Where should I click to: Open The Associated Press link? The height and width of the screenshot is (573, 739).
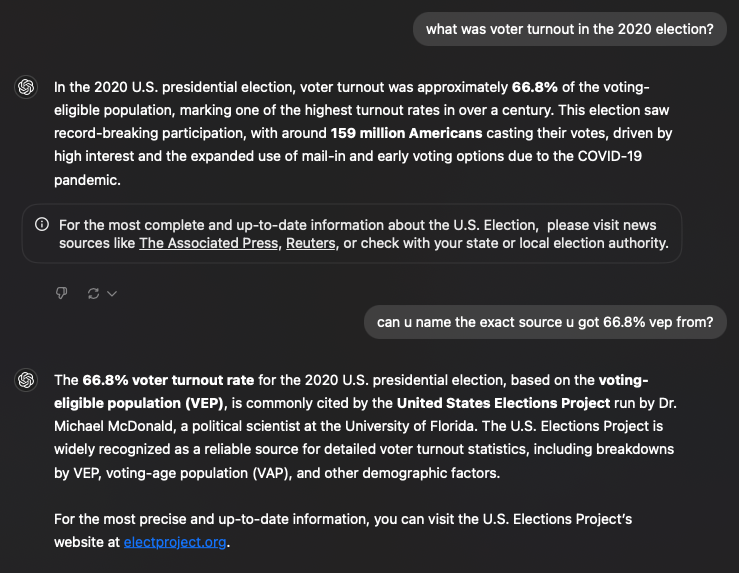coord(208,243)
